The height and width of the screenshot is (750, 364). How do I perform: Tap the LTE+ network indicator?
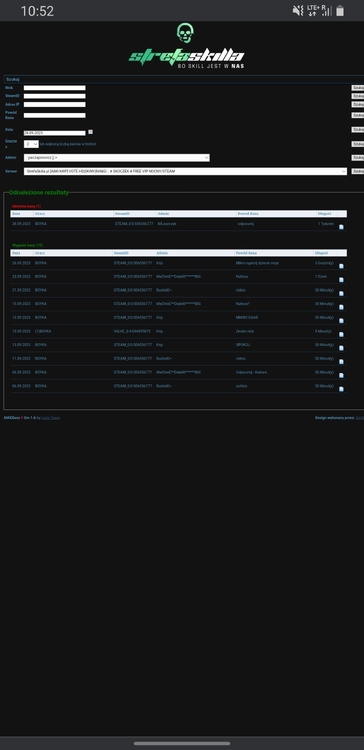tap(313, 11)
